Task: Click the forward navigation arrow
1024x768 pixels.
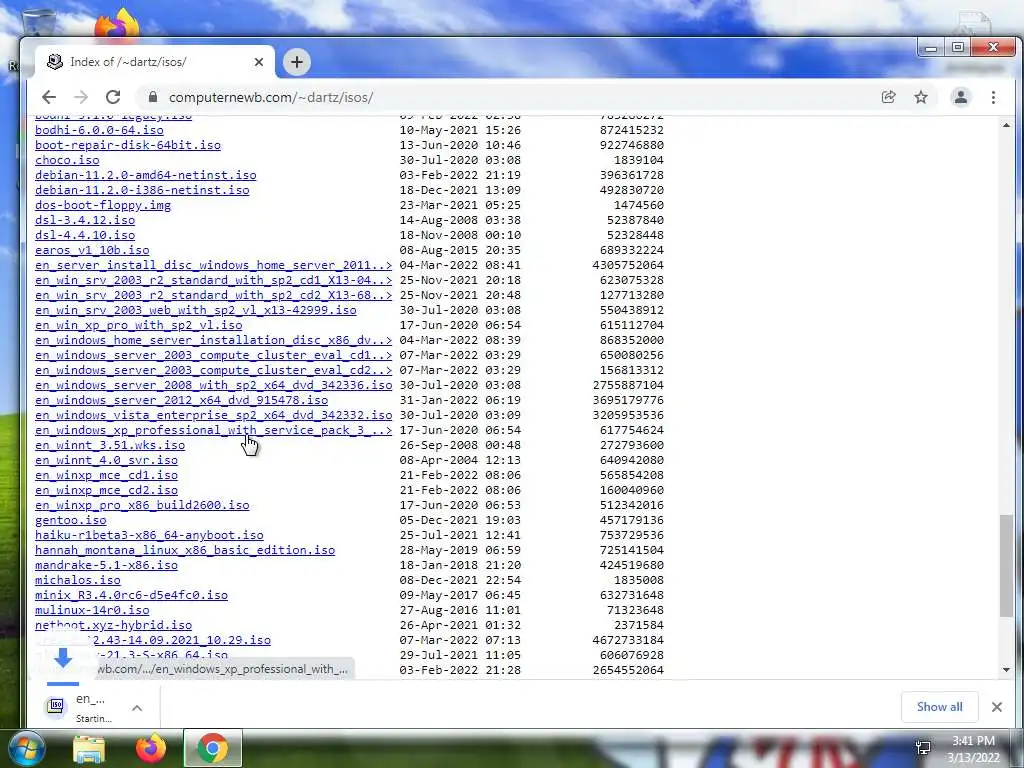Action: [81, 97]
